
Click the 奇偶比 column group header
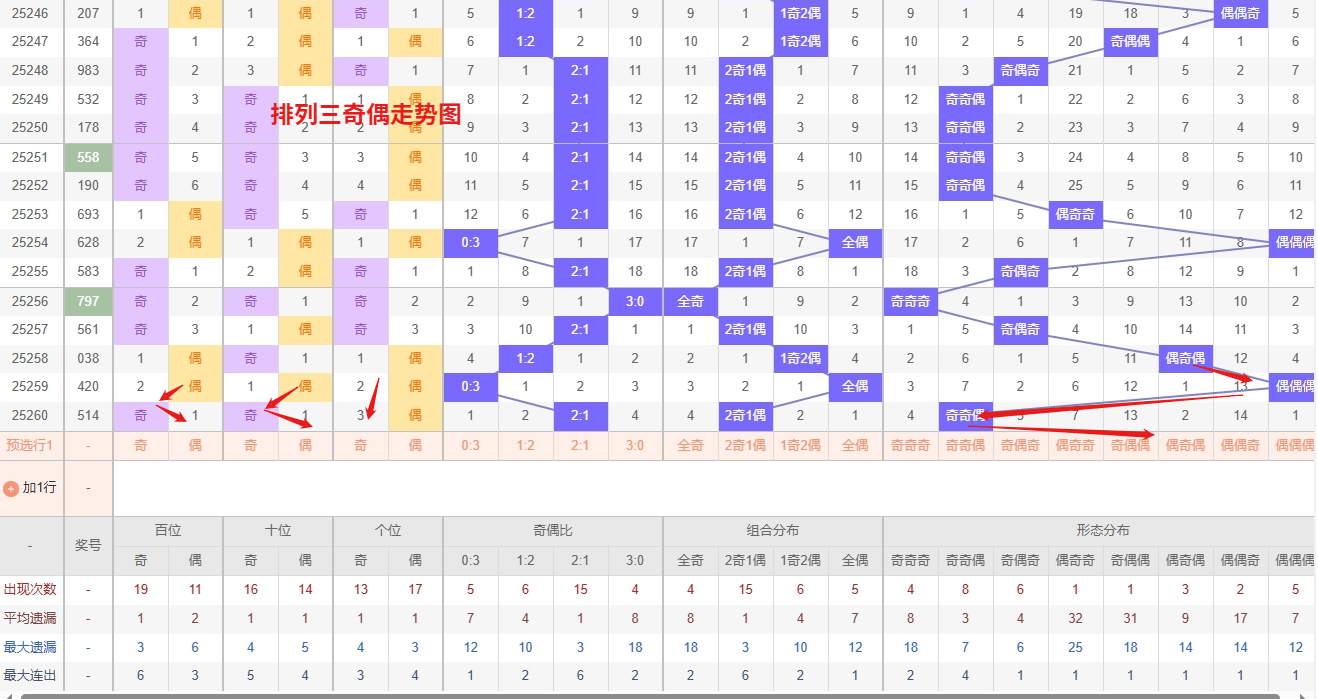tap(553, 531)
